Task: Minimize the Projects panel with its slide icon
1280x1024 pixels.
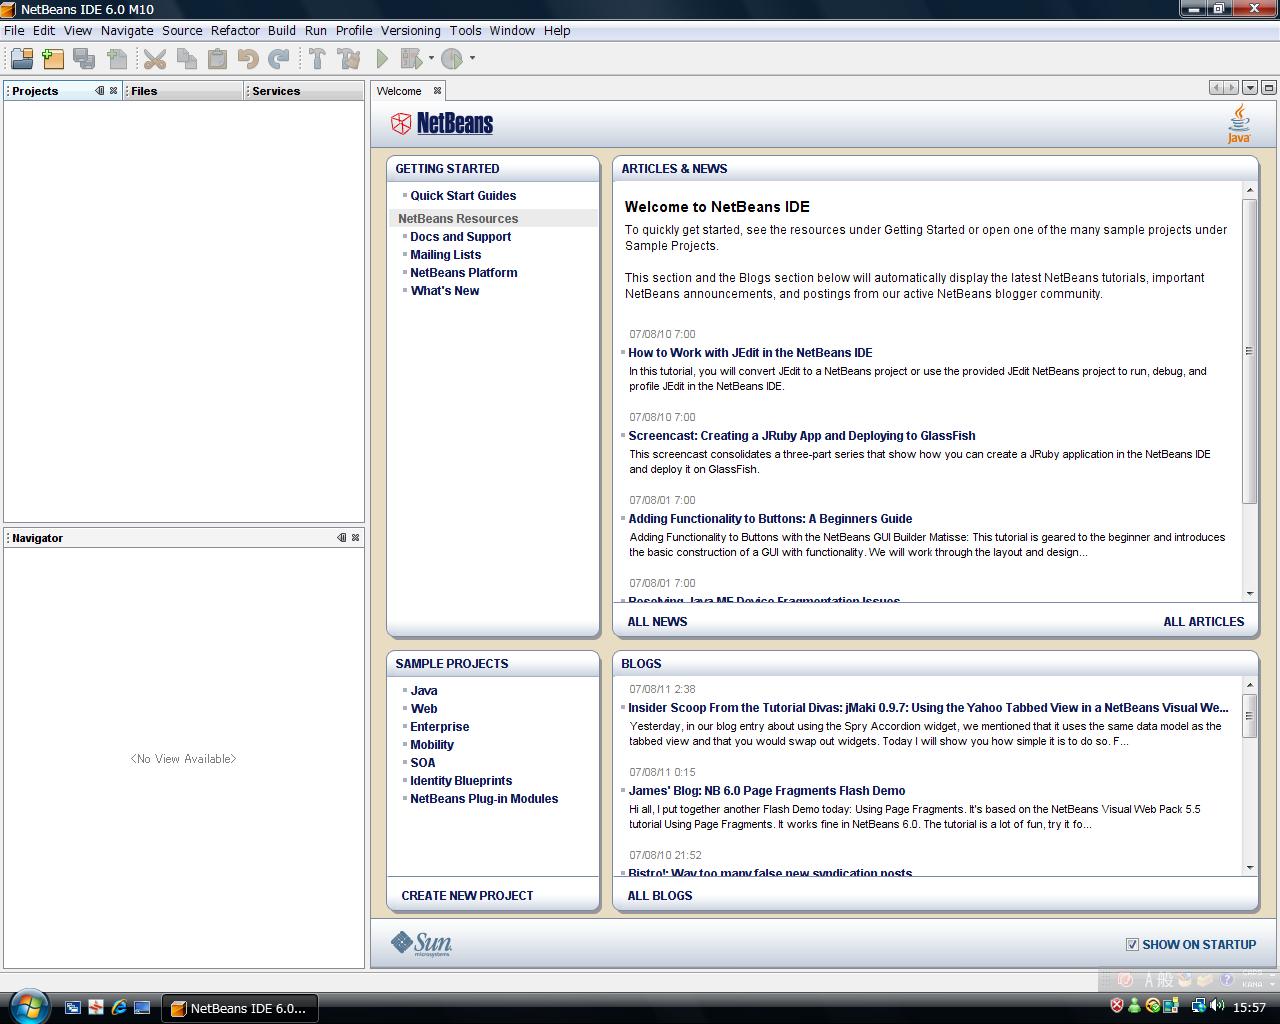Action: (99, 90)
